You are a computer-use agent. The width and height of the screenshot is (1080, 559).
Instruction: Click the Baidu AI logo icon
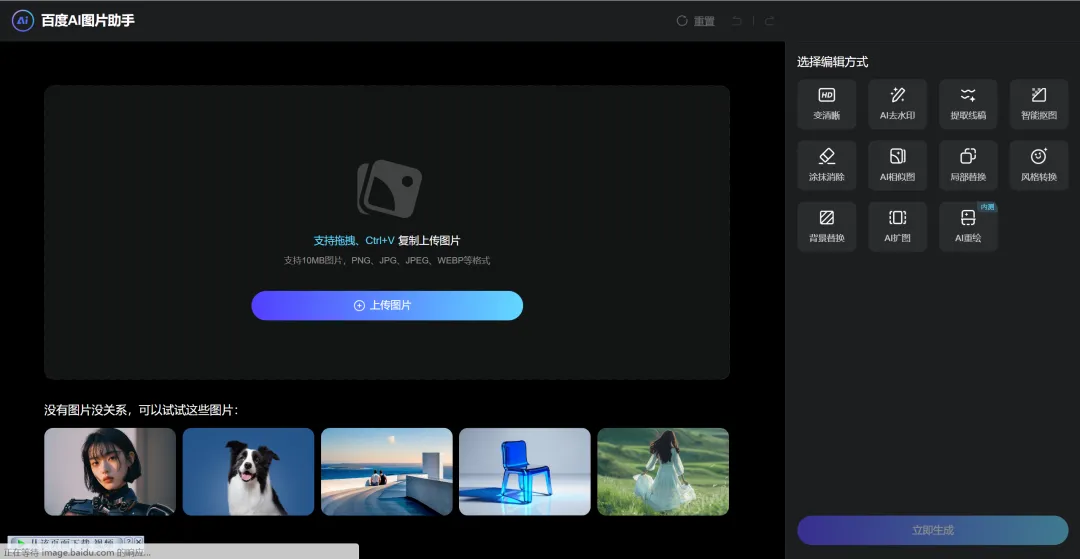[23, 21]
